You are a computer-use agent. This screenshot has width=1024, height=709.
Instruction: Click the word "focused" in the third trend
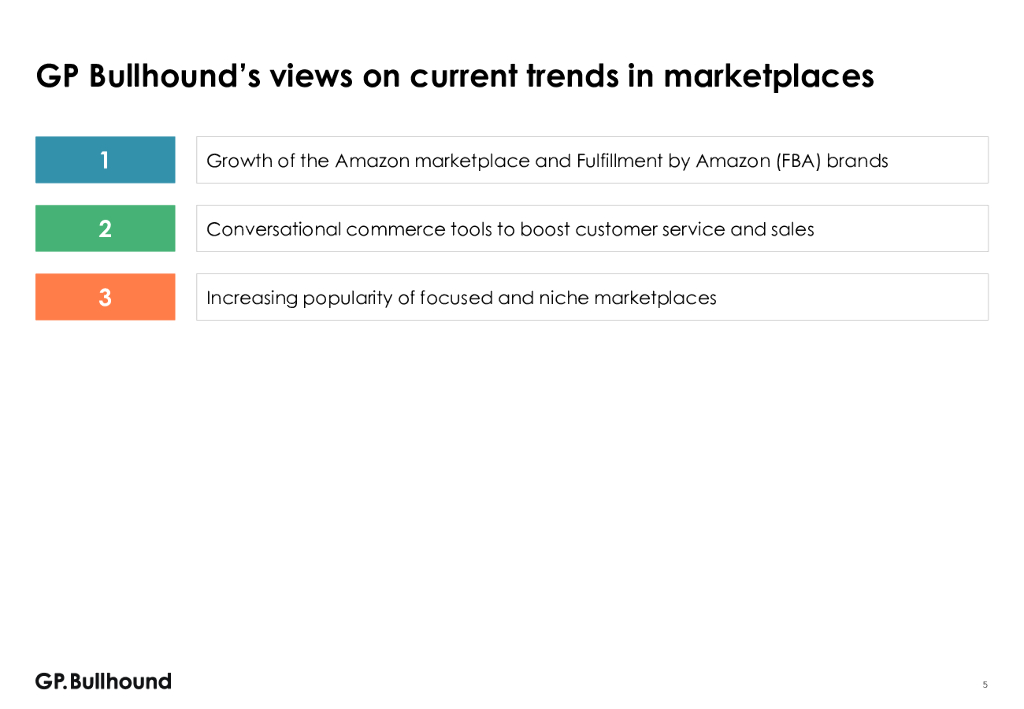pos(456,298)
